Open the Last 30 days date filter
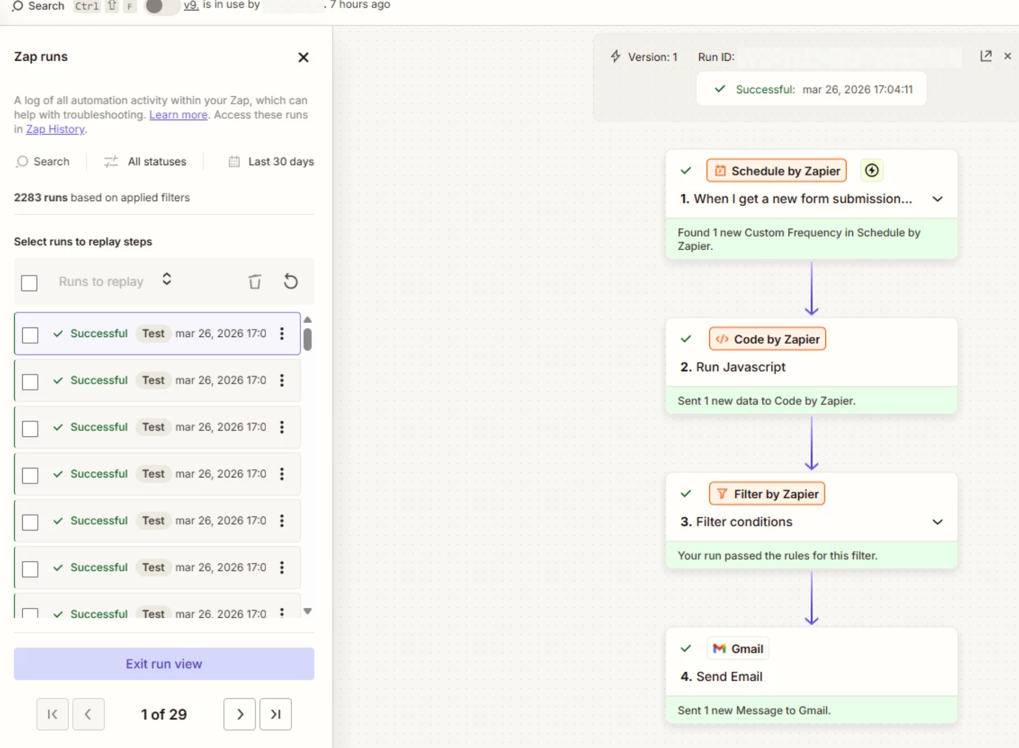This screenshot has width=1019, height=748. [271, 161]
